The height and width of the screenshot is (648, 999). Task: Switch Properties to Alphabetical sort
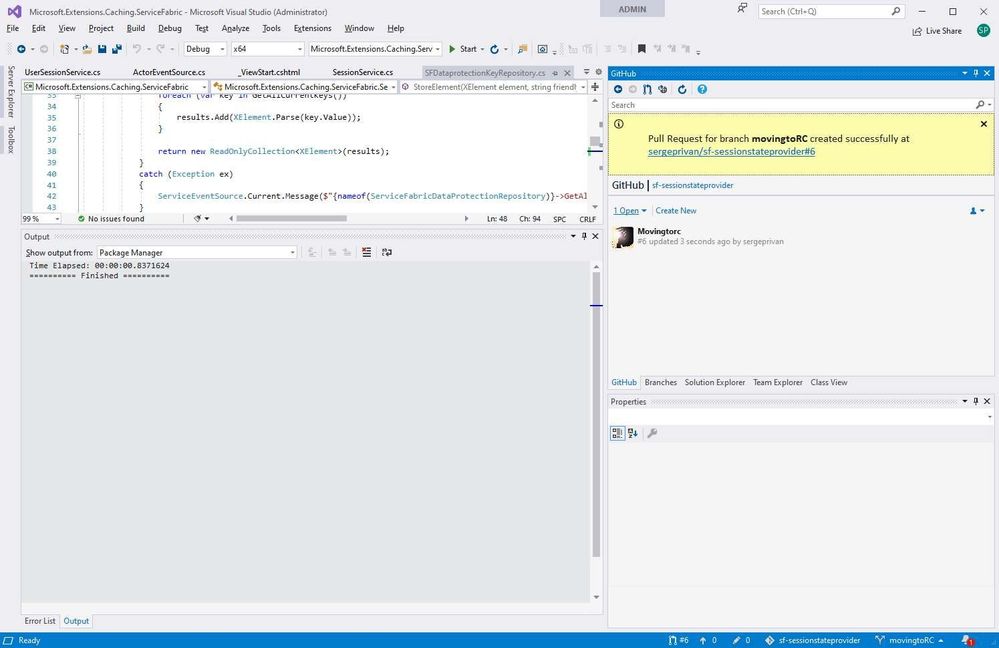point(633,433)
